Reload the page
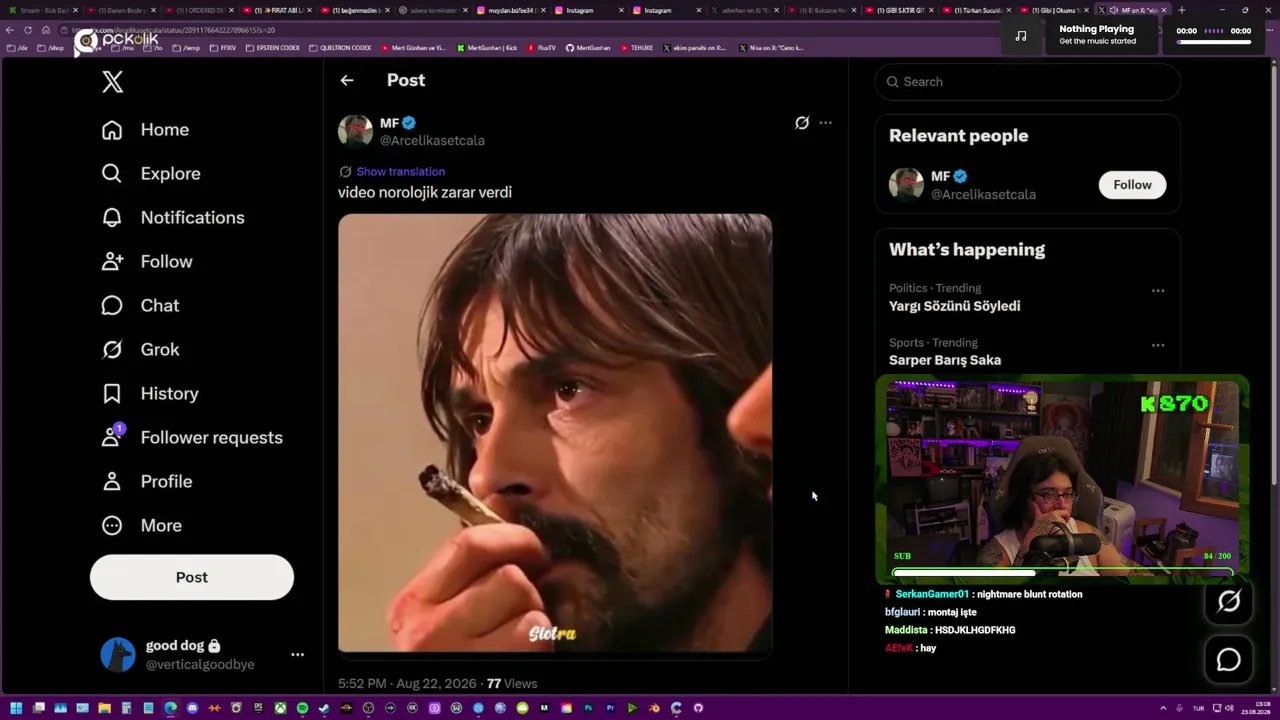Screen dimensions: 1280x720 pos(28,30)
